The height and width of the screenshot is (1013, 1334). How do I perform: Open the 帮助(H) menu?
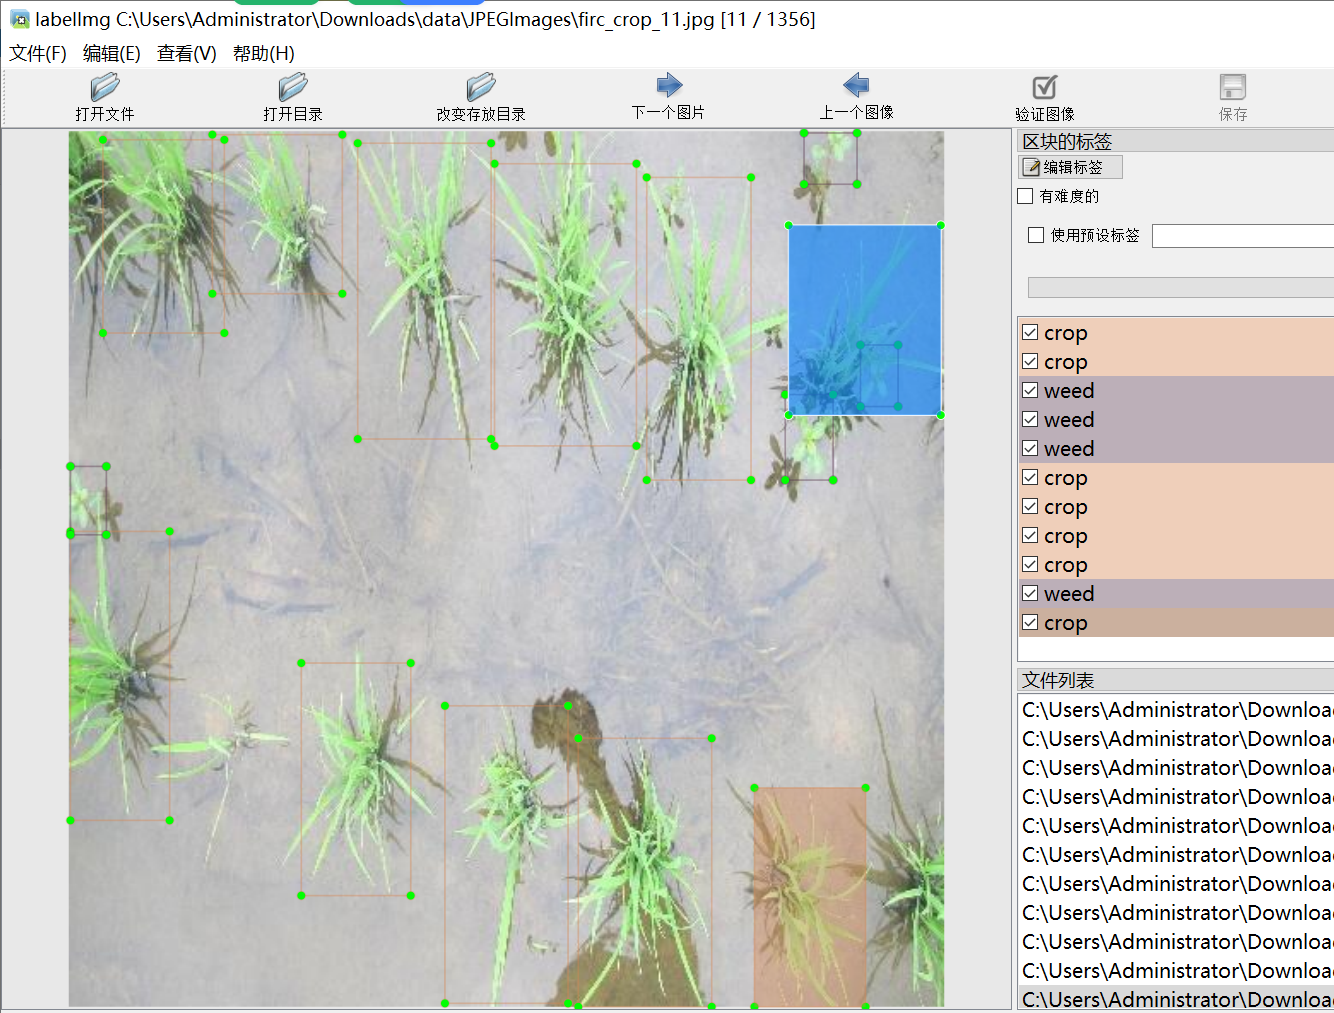[264, 54]
